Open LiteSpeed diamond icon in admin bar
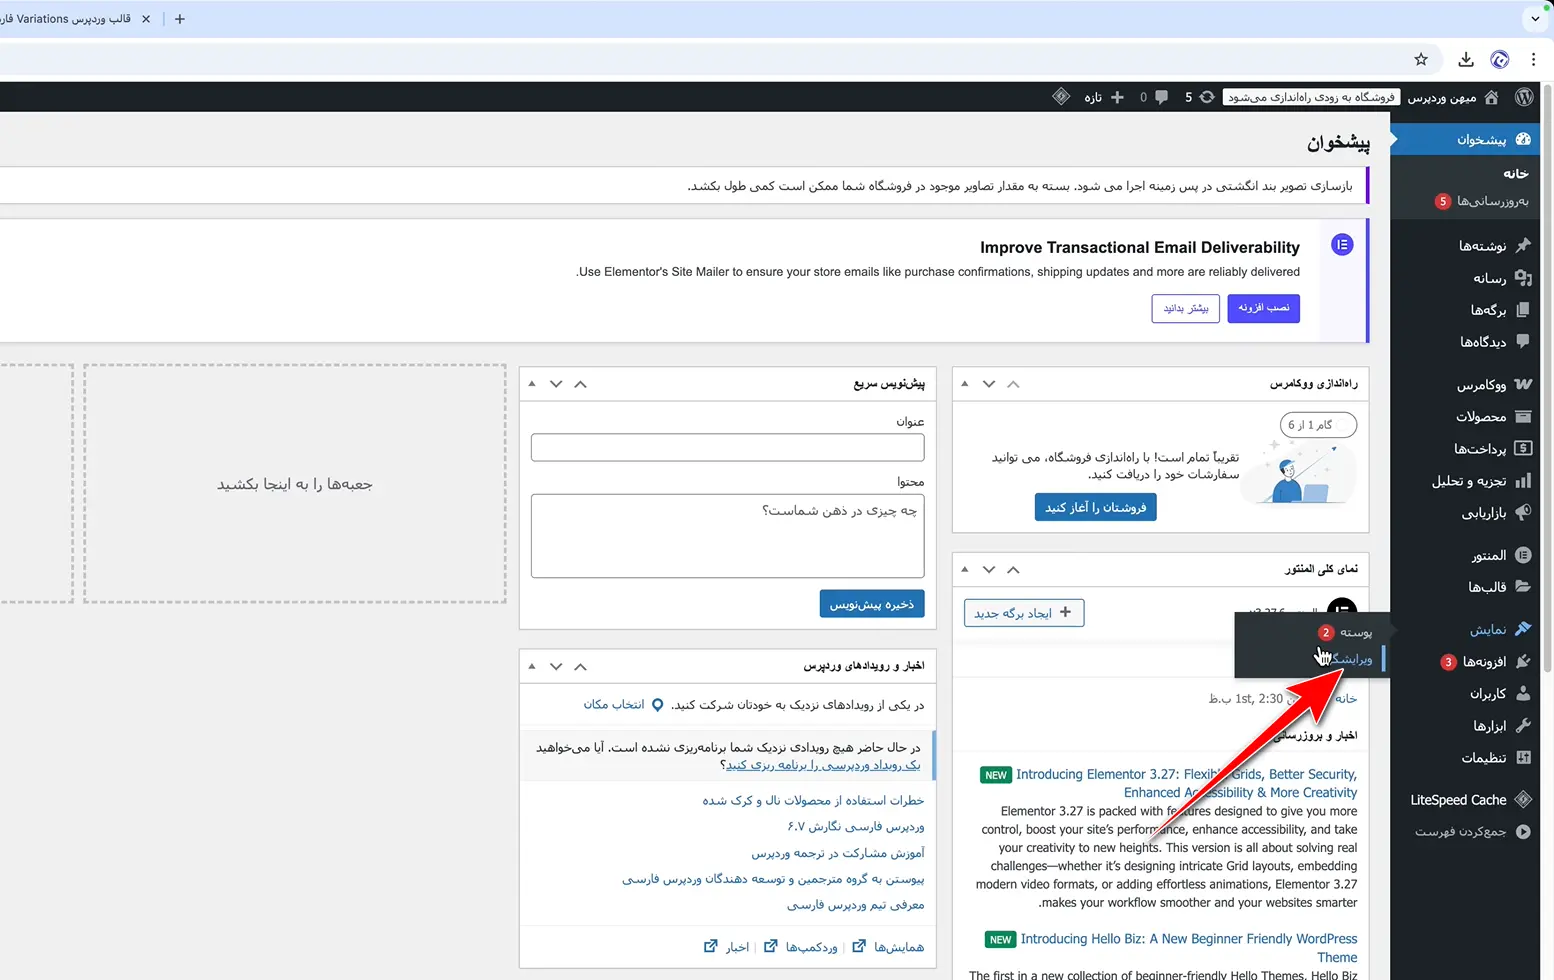 click(1061, 97)
